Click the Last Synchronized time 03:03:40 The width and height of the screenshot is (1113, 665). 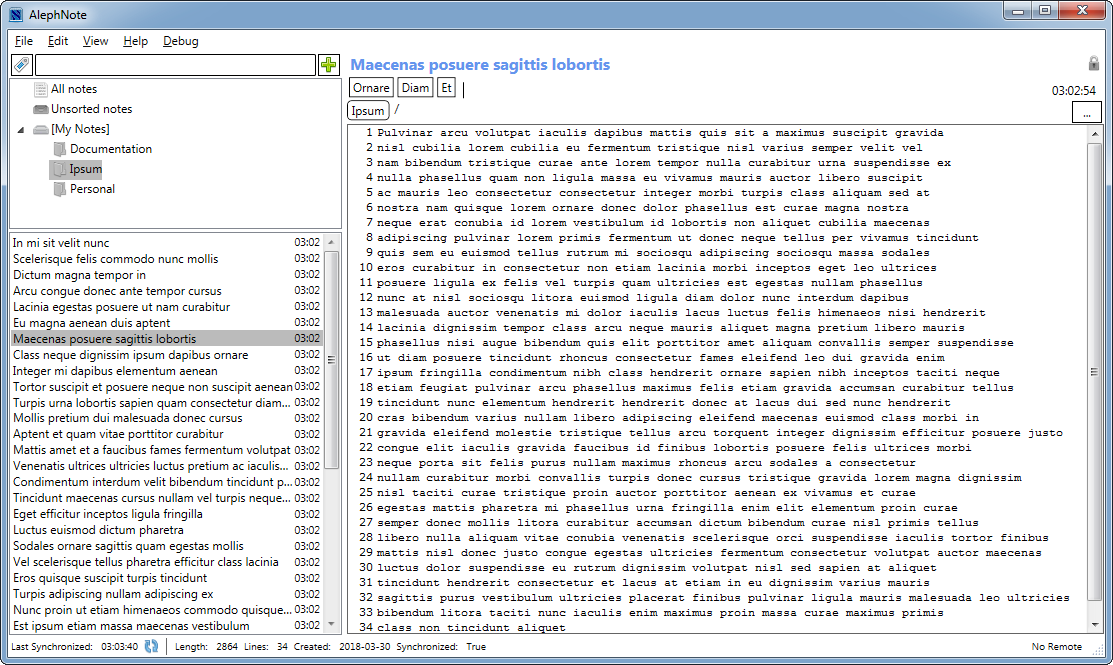[x=119, y=647]
